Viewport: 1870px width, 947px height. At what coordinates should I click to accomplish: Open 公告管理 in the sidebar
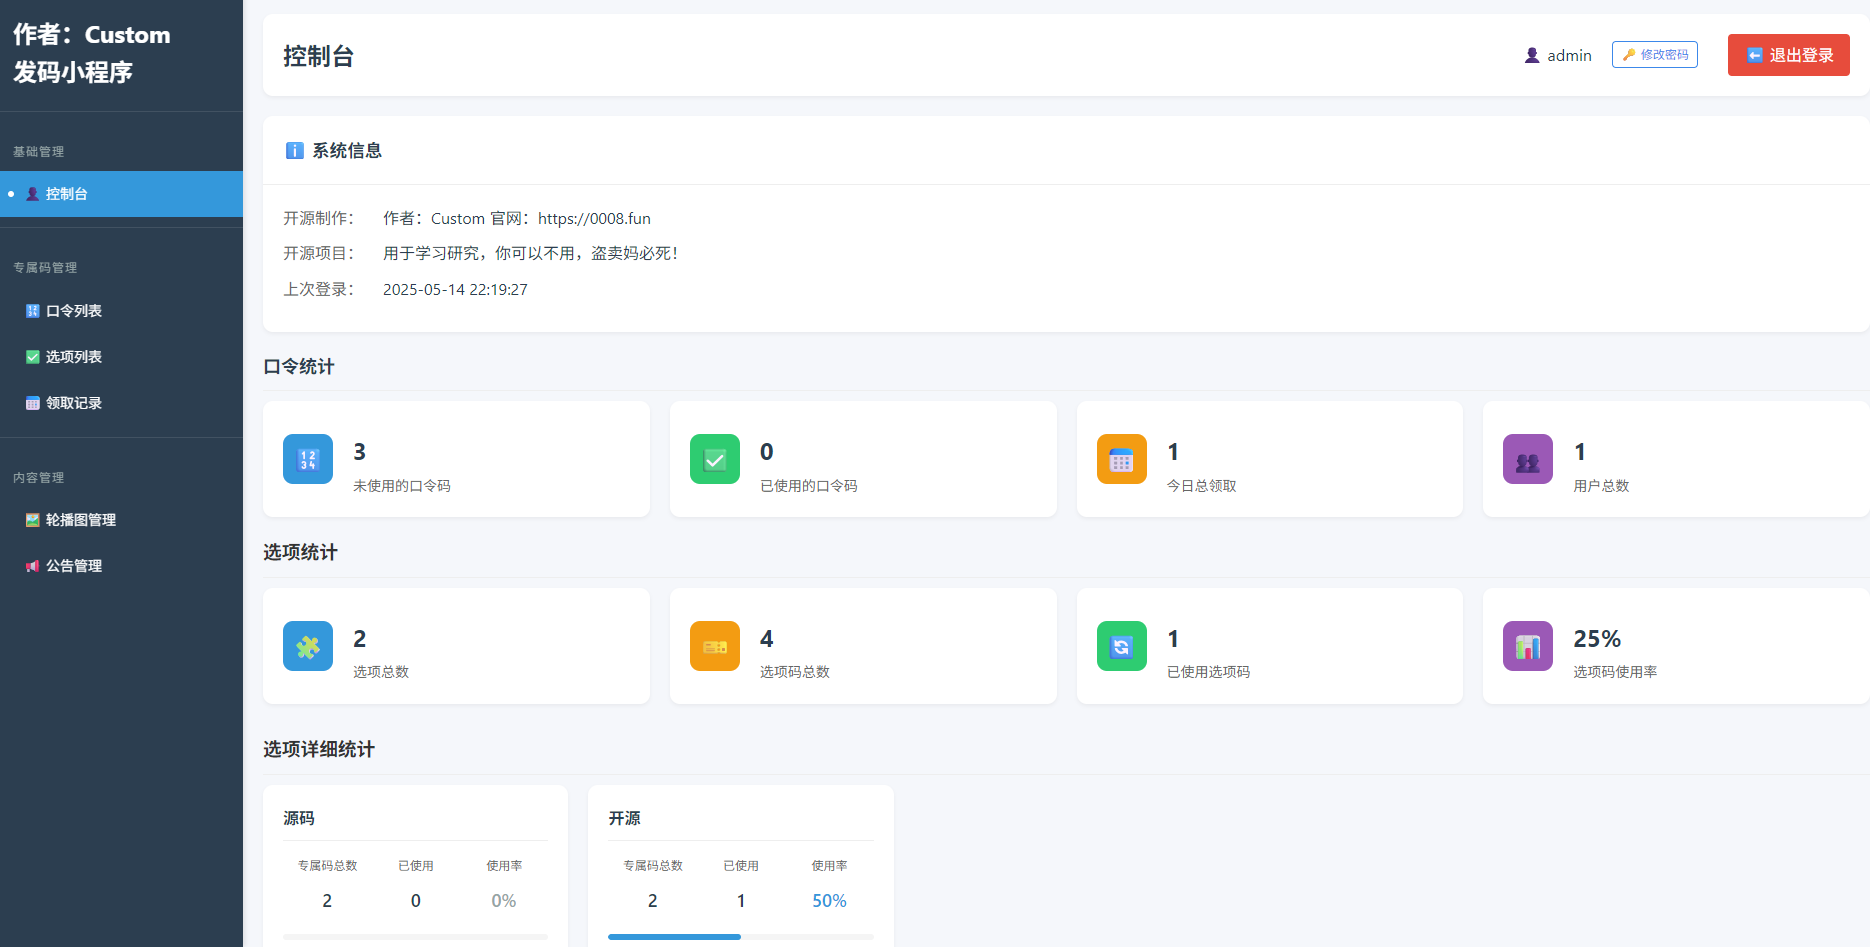[73, 566]
